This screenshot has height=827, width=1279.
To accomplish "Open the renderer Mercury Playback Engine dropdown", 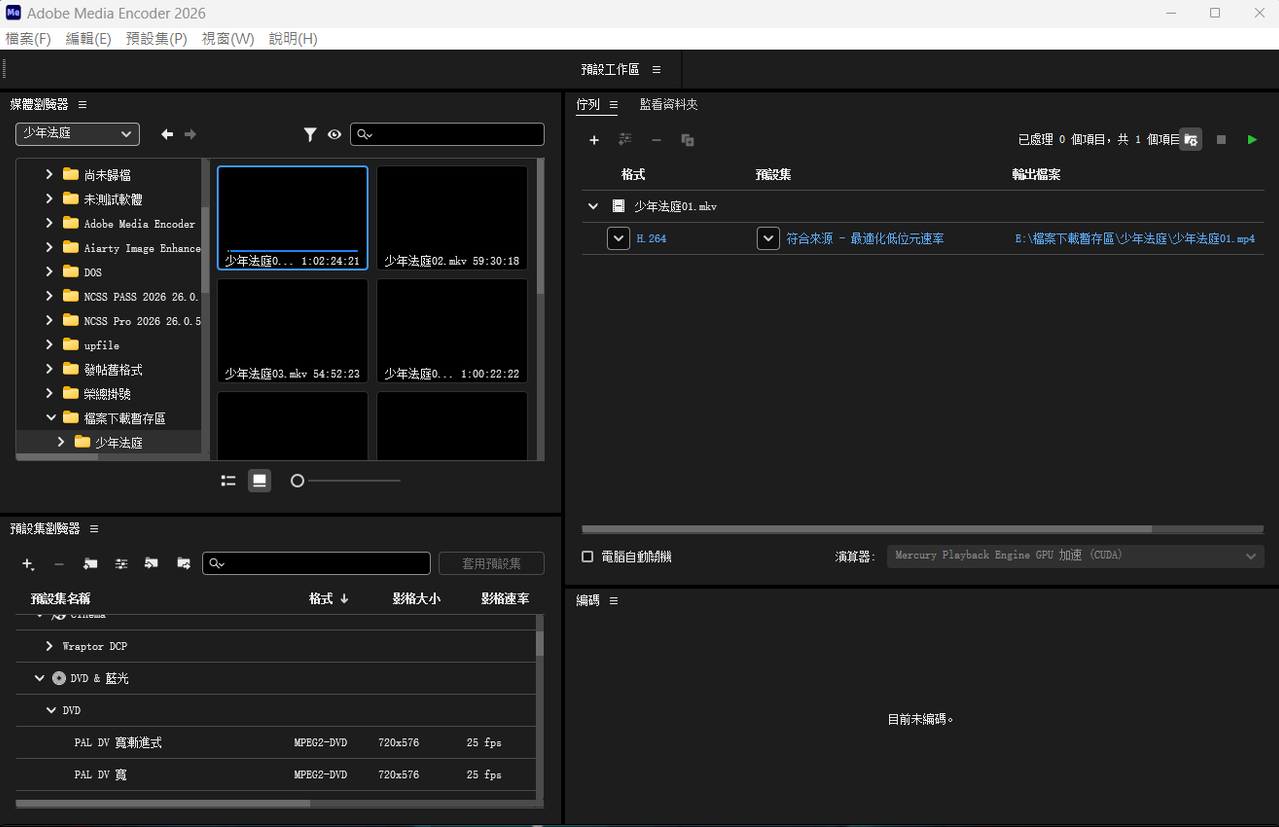I will point(1075,556).
